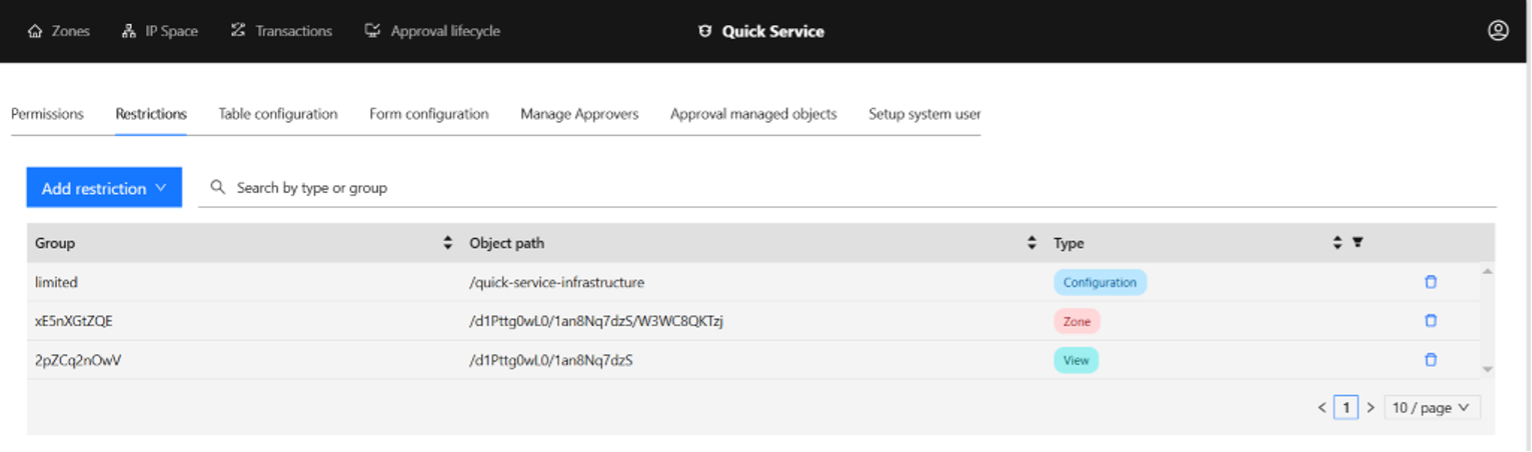Go to the next results page
The height and width of the screenshot is (452, 1532).
click(x=1370, y=408)
